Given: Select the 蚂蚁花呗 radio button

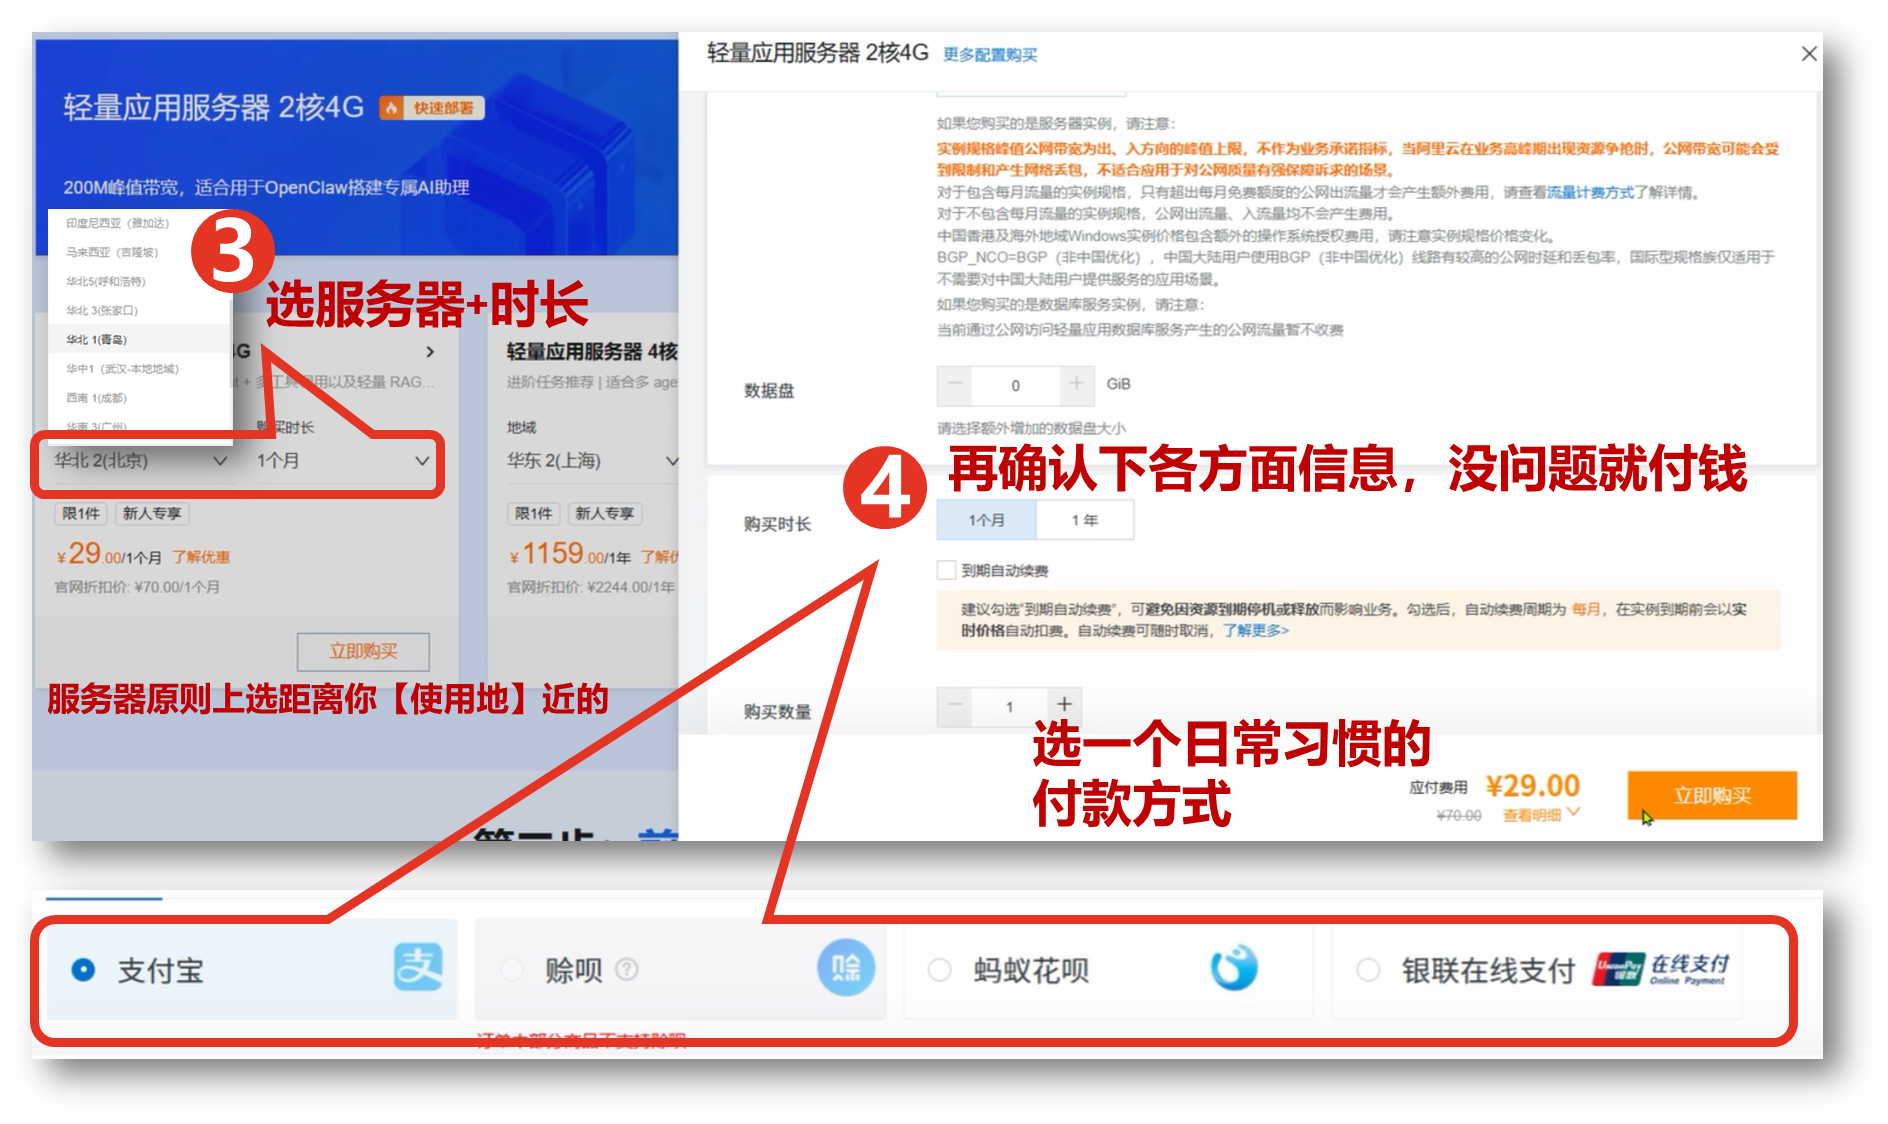Looking at the screenshot, I should [x=940, y=970].
